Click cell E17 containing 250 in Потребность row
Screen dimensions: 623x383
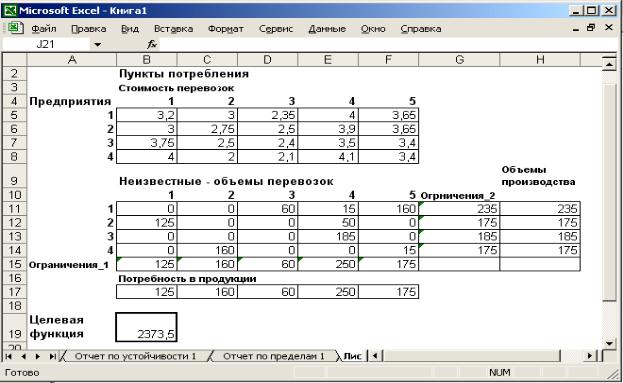pos(328,292)
